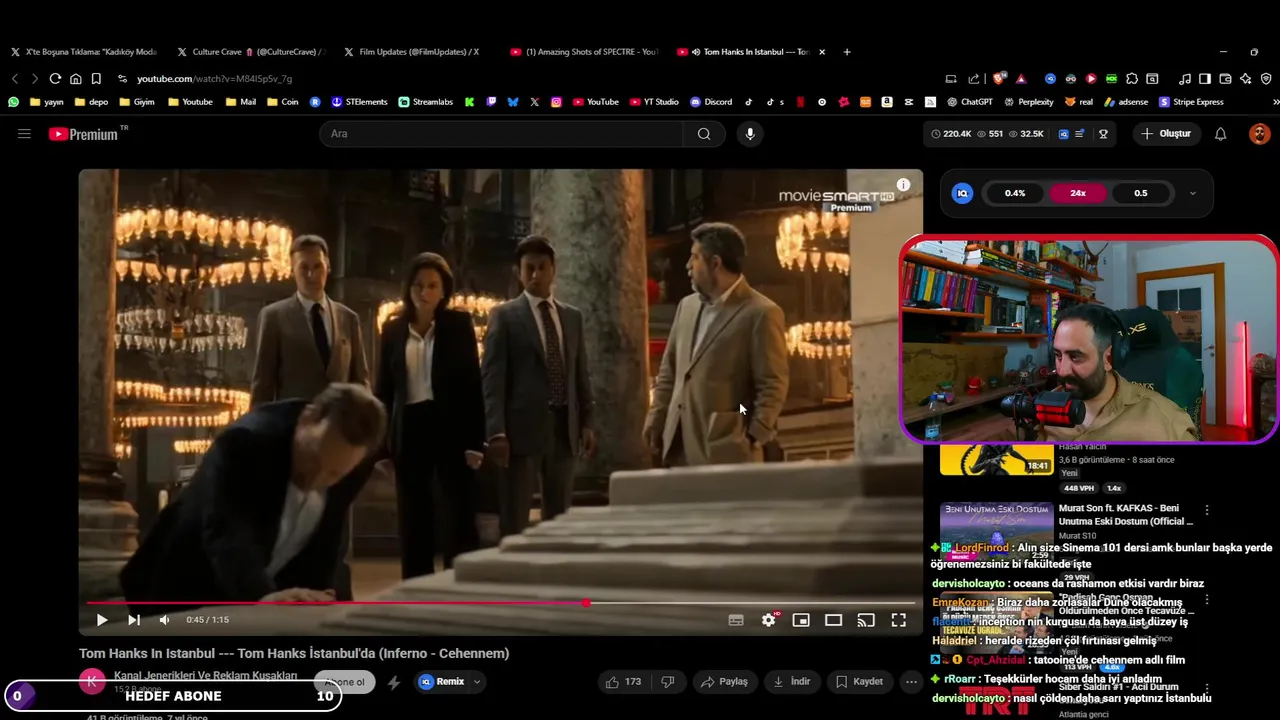Expand the IQ stats panel chevron

click(x=1192, y=193)
